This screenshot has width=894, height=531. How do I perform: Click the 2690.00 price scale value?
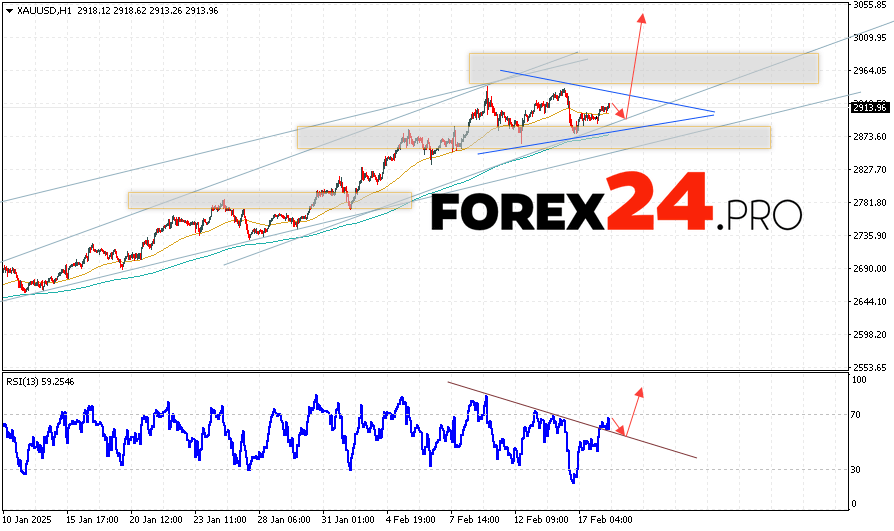tap(869, 268)
